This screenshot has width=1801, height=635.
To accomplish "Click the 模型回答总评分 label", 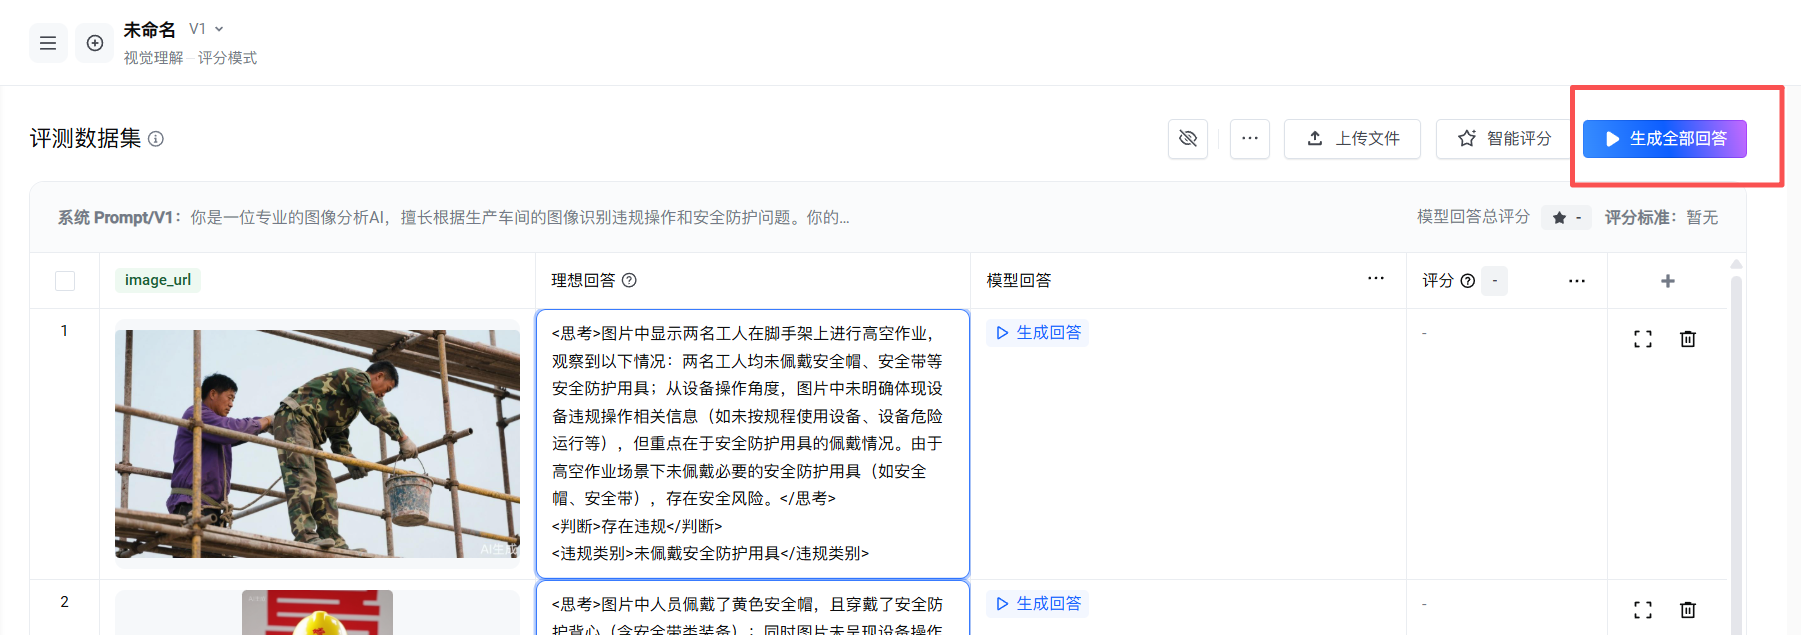I will tap(1473, 217).
